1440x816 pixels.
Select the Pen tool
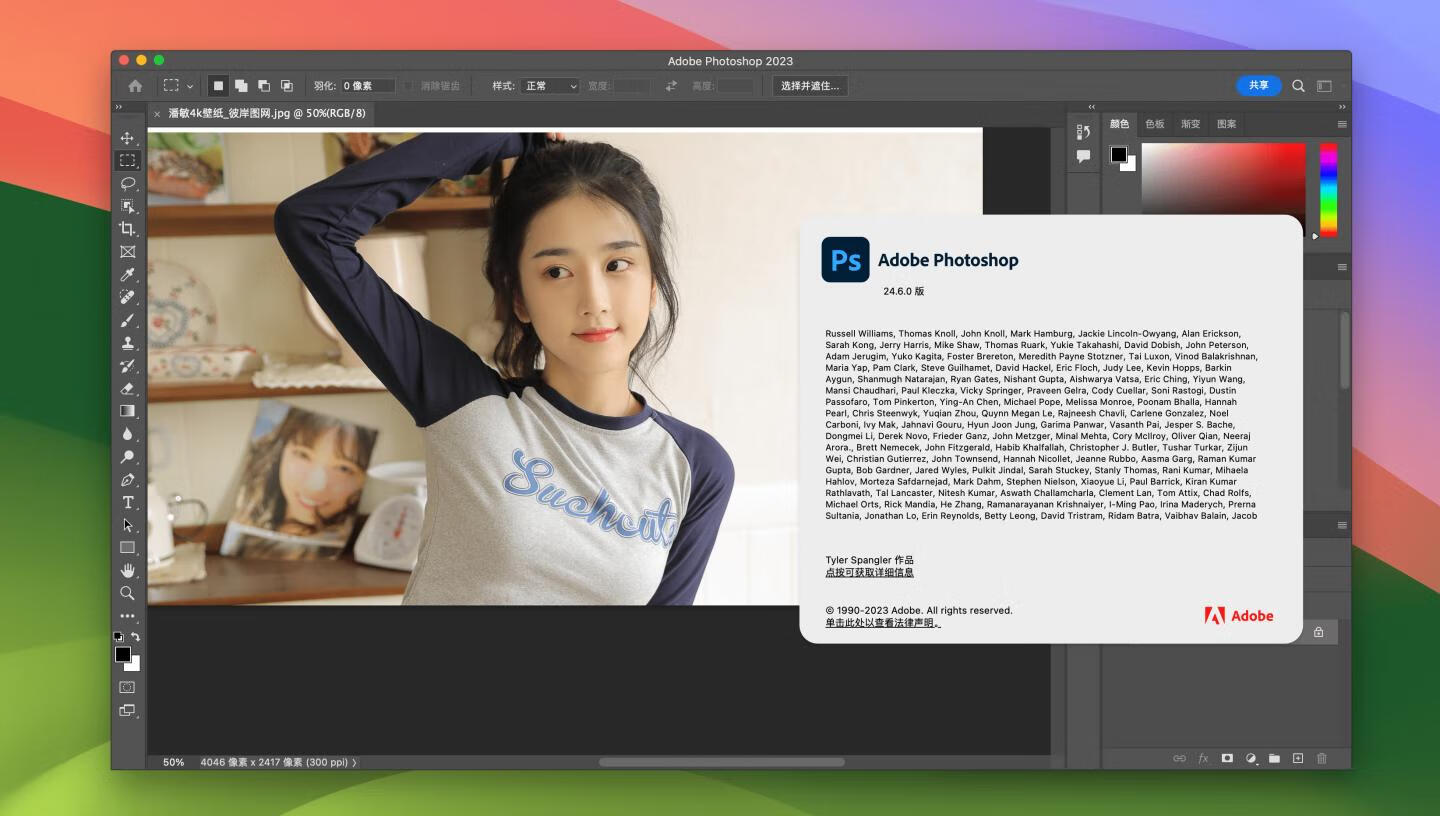click(x=127, y=480)
